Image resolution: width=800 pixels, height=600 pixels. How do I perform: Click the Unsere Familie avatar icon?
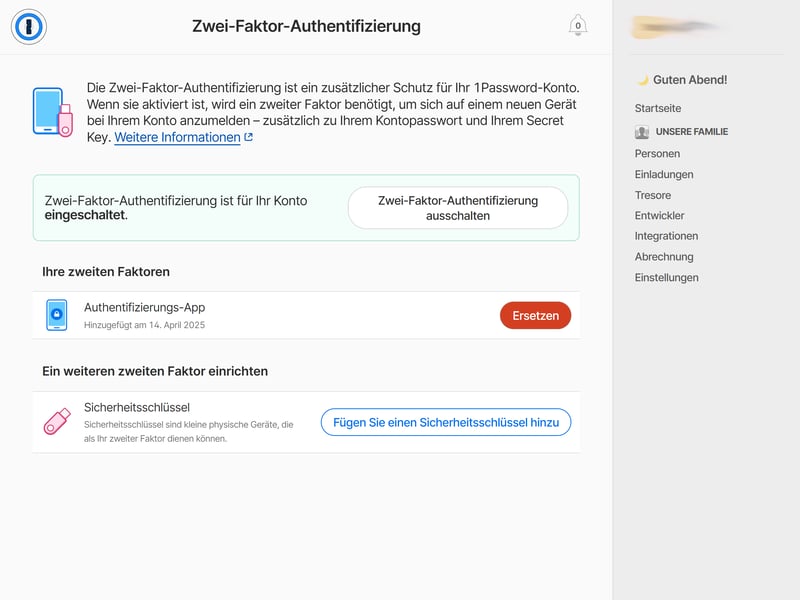(x=642, y=132)
